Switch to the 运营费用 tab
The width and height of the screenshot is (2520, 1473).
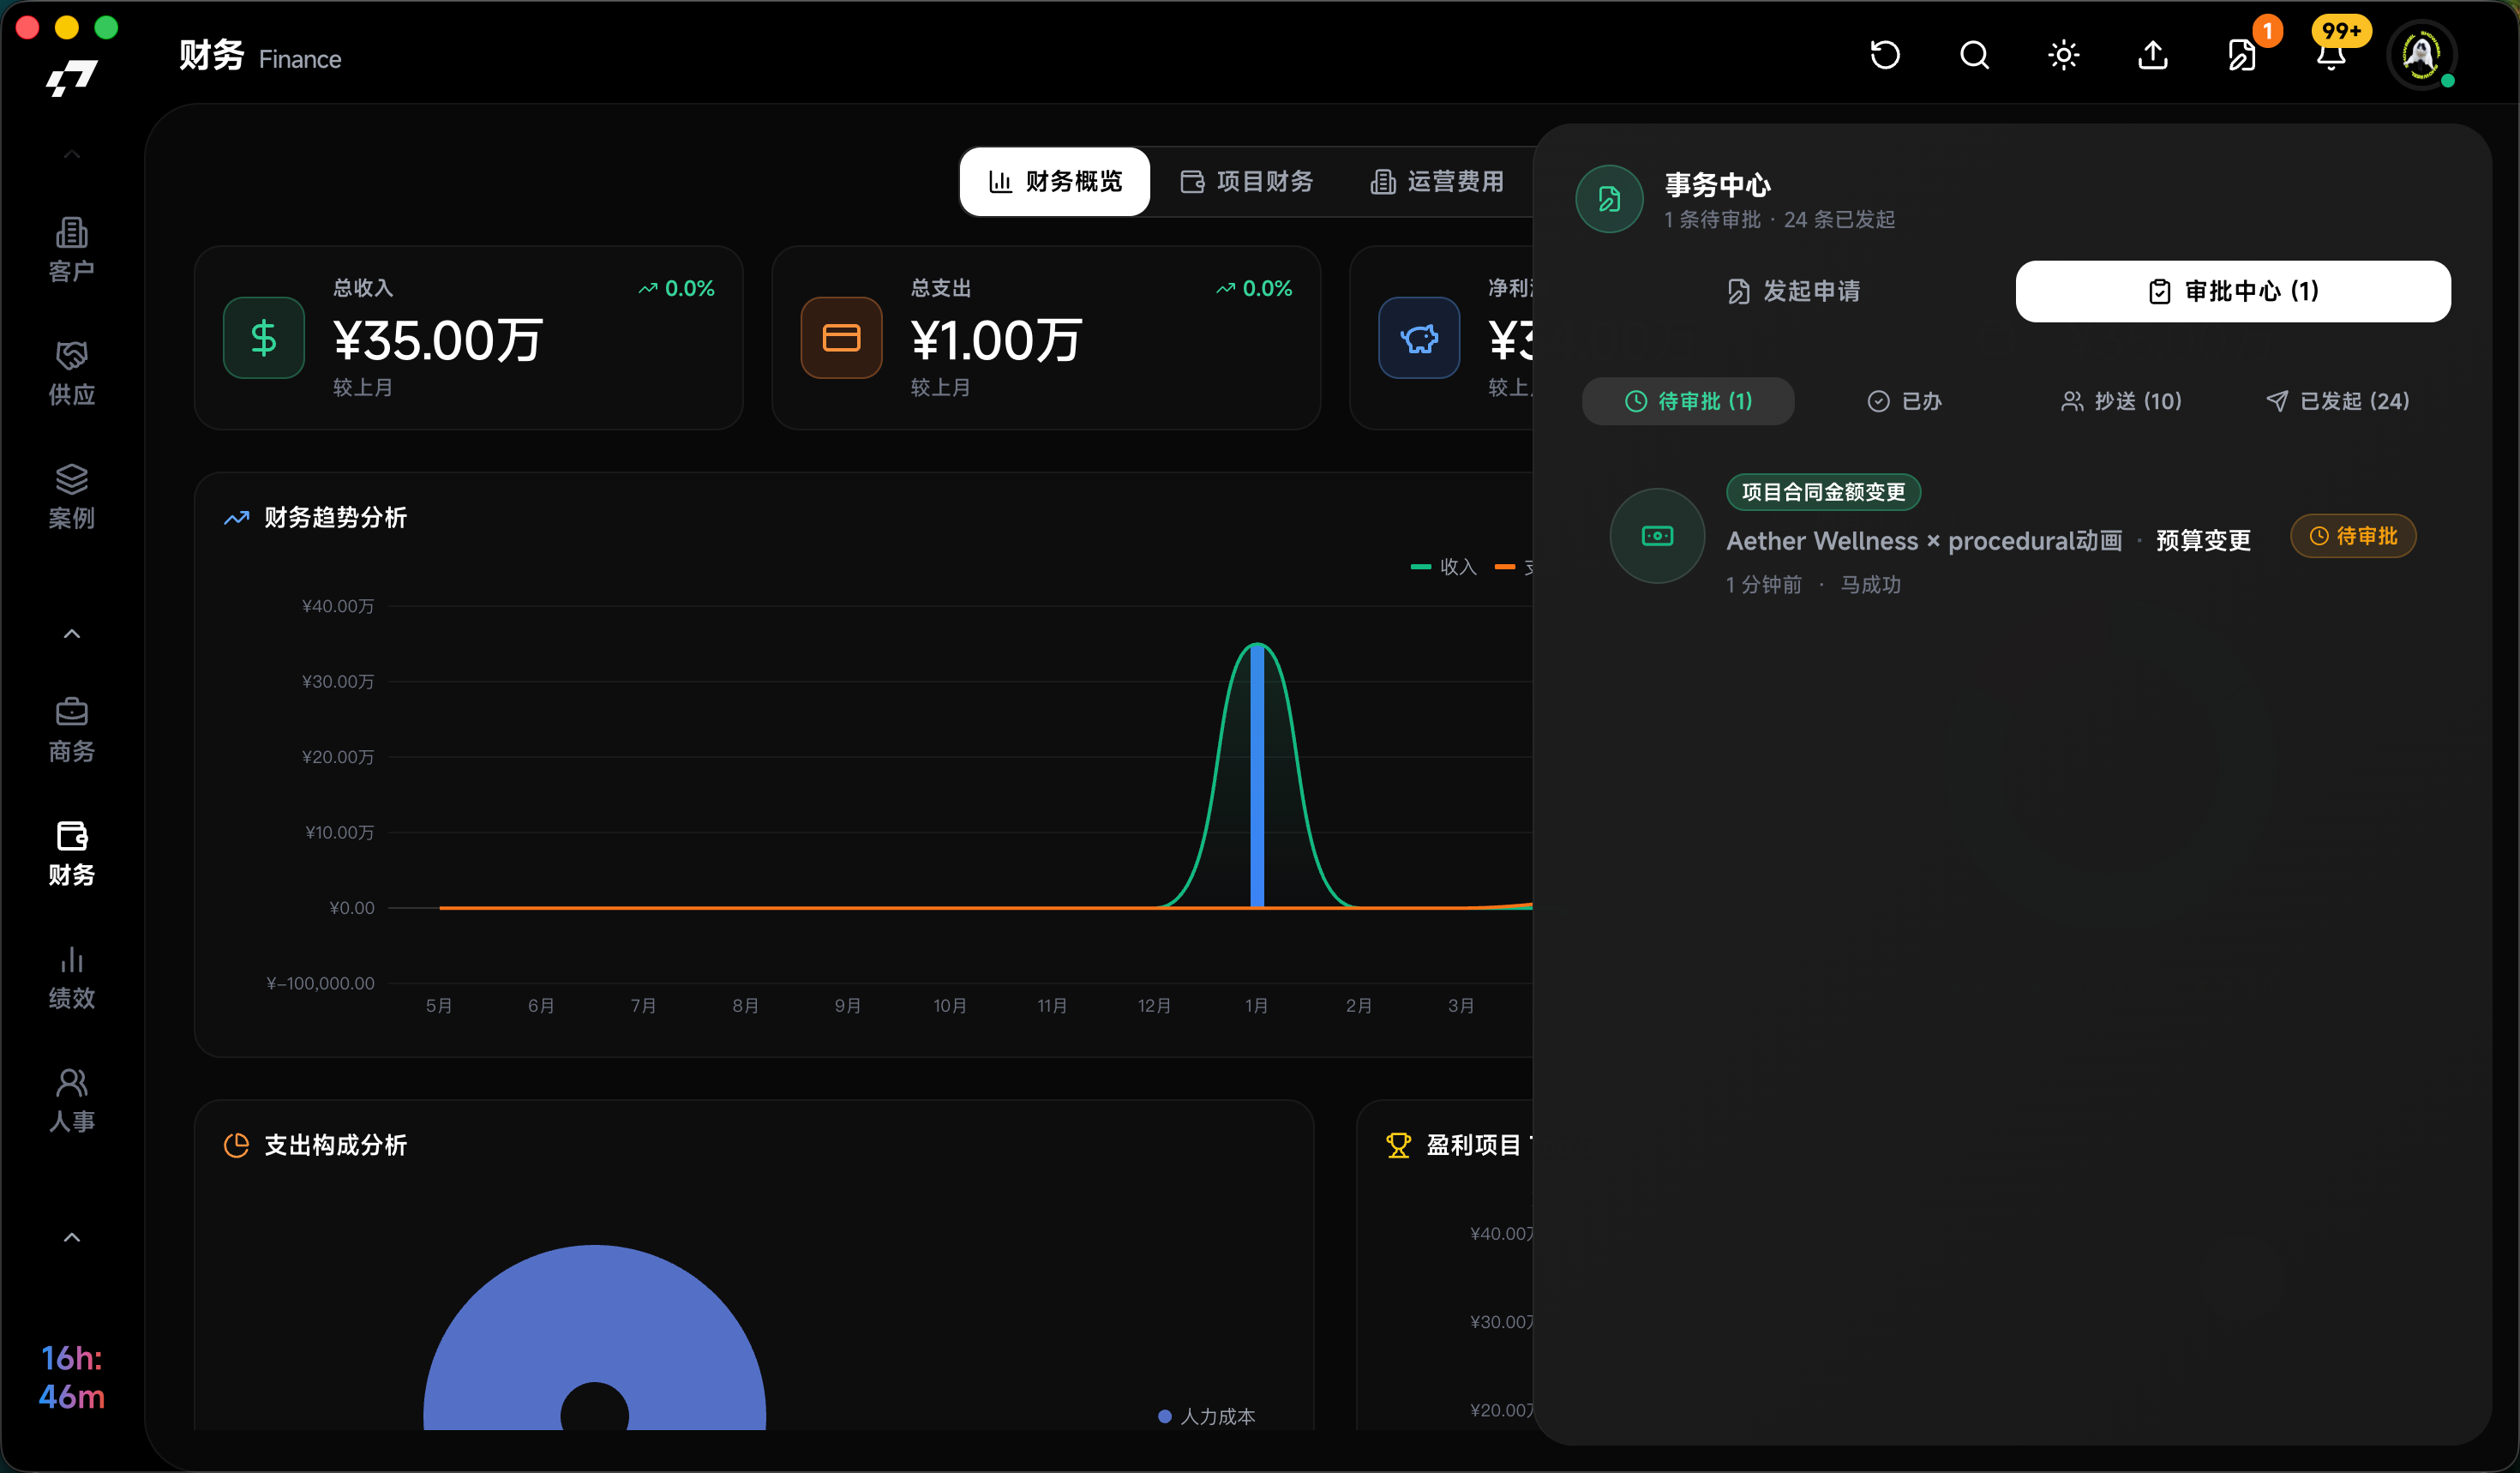1437,181
